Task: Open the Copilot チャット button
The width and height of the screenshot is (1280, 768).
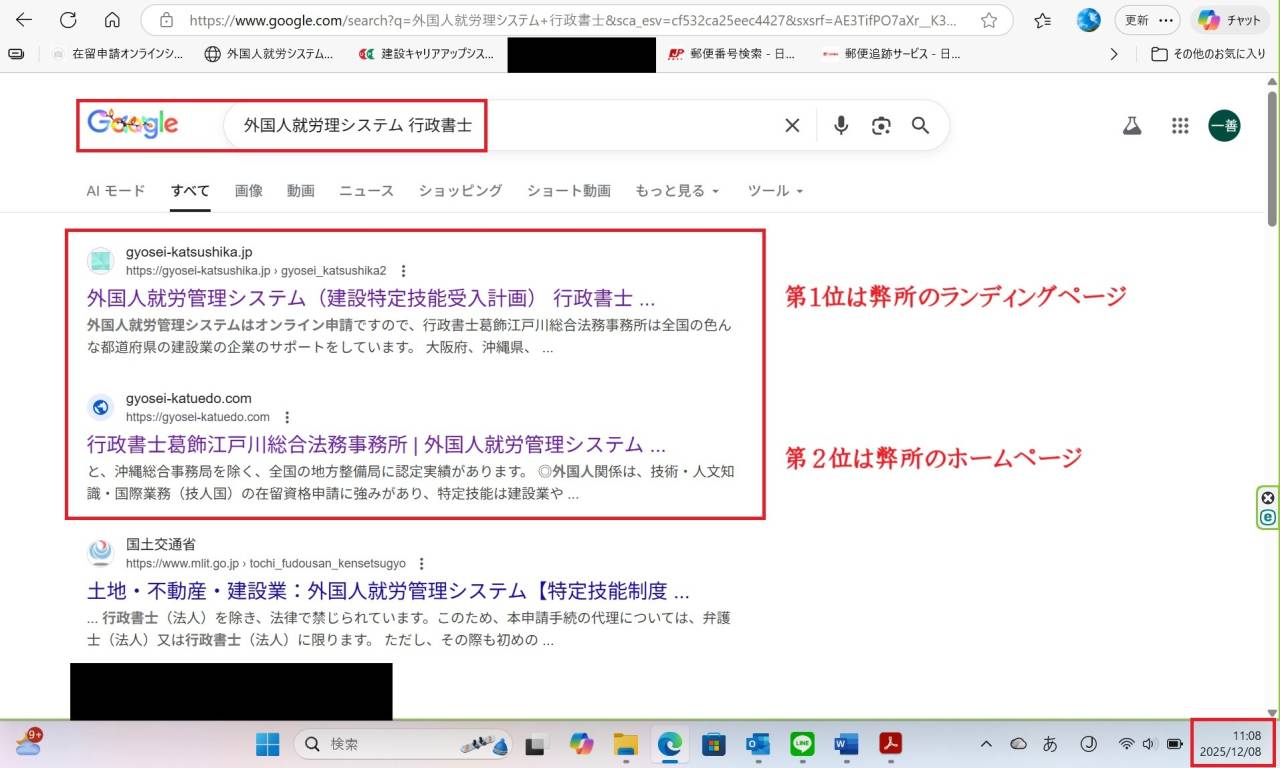Action: (1229, 20)
